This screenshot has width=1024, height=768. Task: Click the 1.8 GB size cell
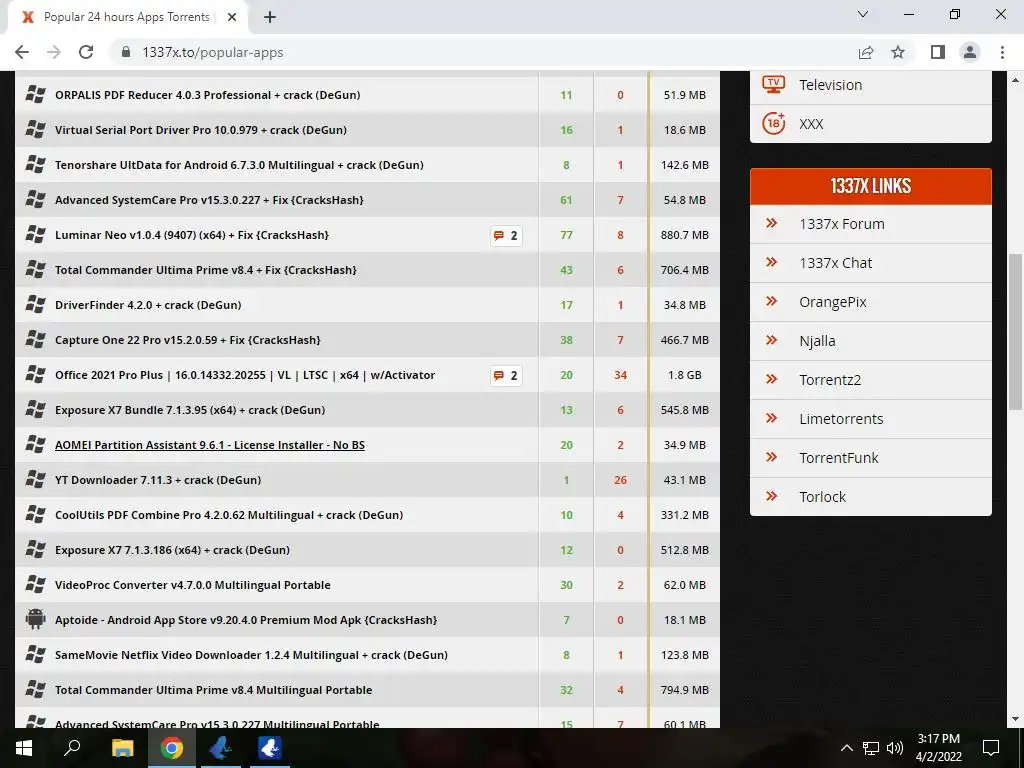684,376
